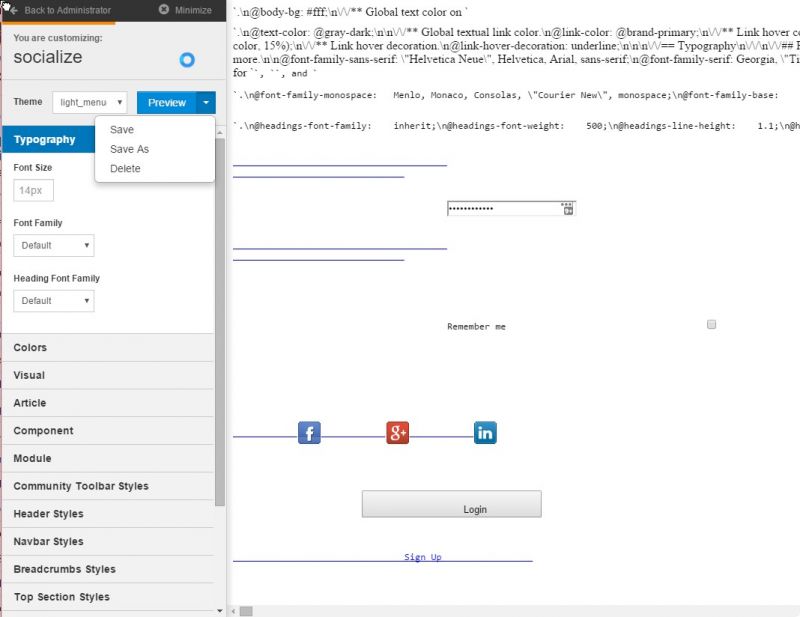800x617 pixels.
Task: Expand the Module section
Action: coord(108,458)
